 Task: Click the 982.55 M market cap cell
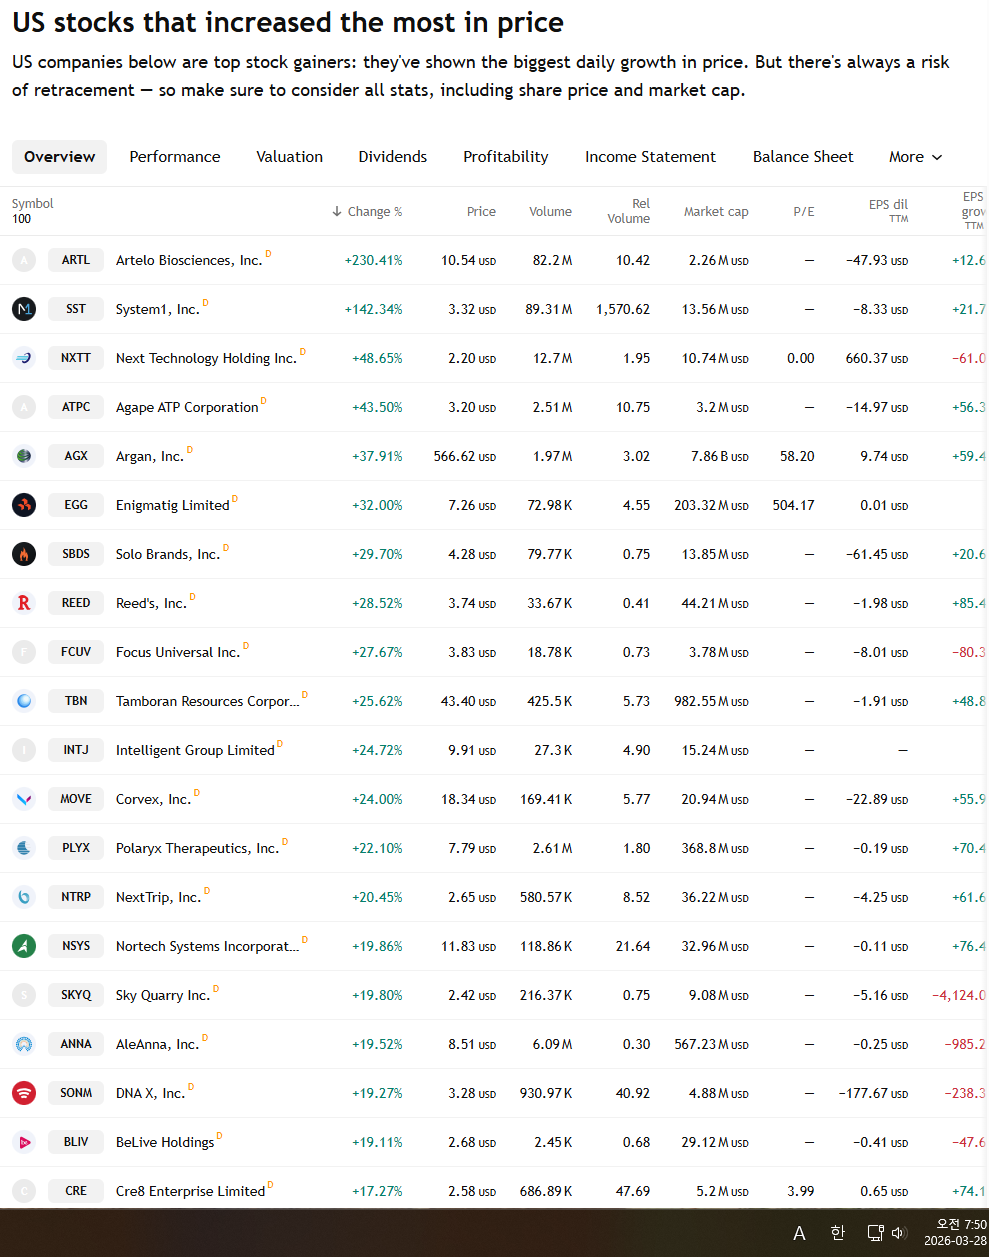coord(711,701)
